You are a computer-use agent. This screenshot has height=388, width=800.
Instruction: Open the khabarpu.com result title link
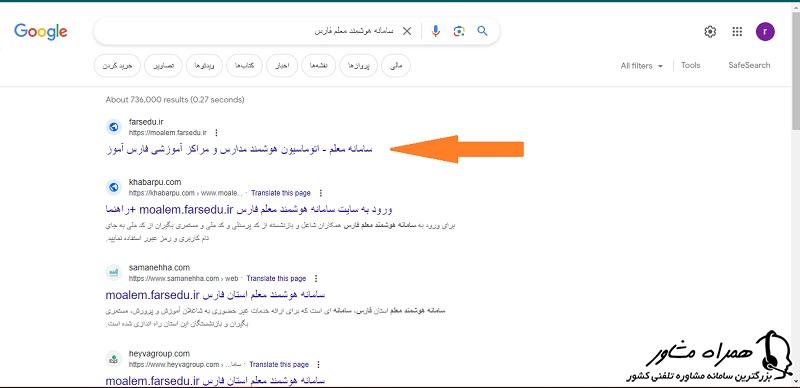[249, 209]
